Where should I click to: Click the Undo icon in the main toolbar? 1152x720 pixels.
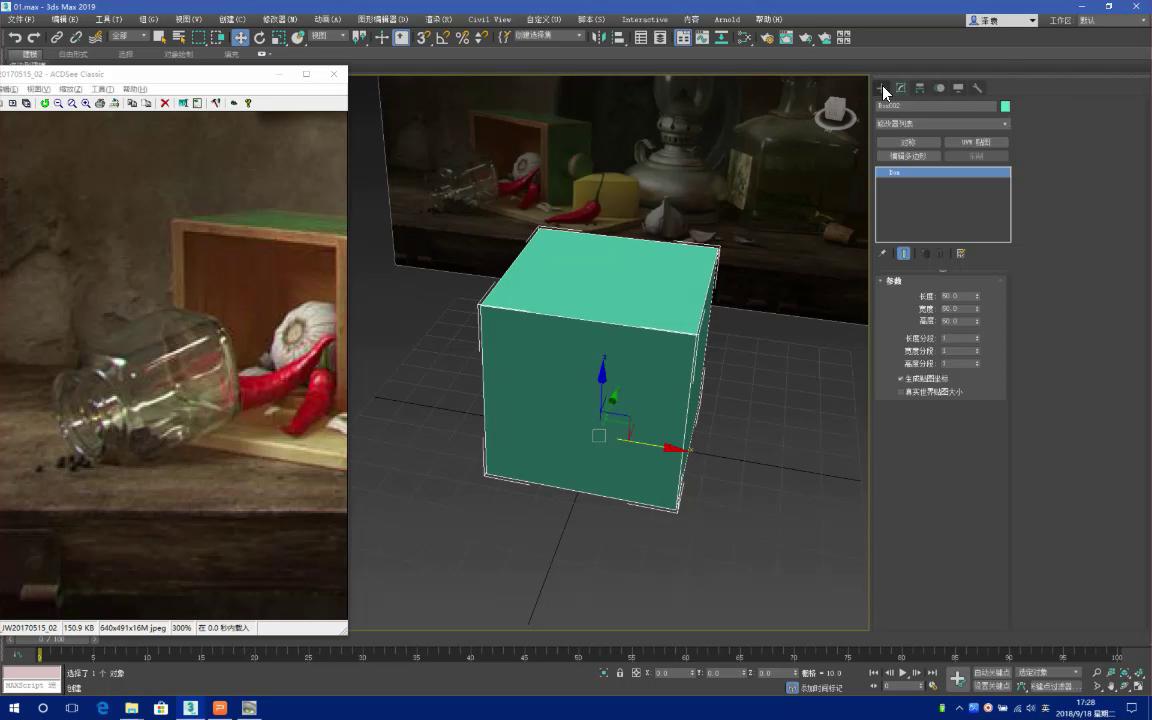pos(16,37)
